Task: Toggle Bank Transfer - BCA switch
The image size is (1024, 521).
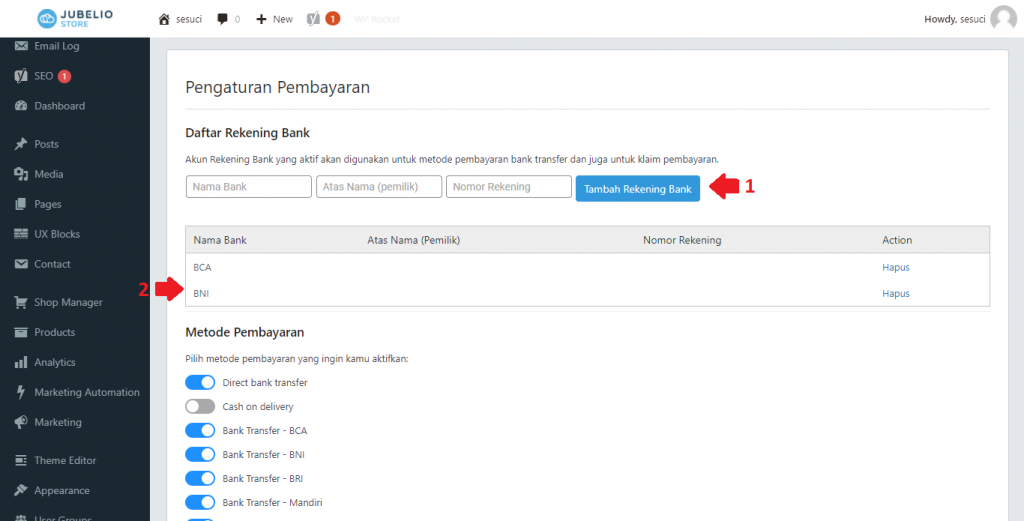Action: [x=200, y=430]
